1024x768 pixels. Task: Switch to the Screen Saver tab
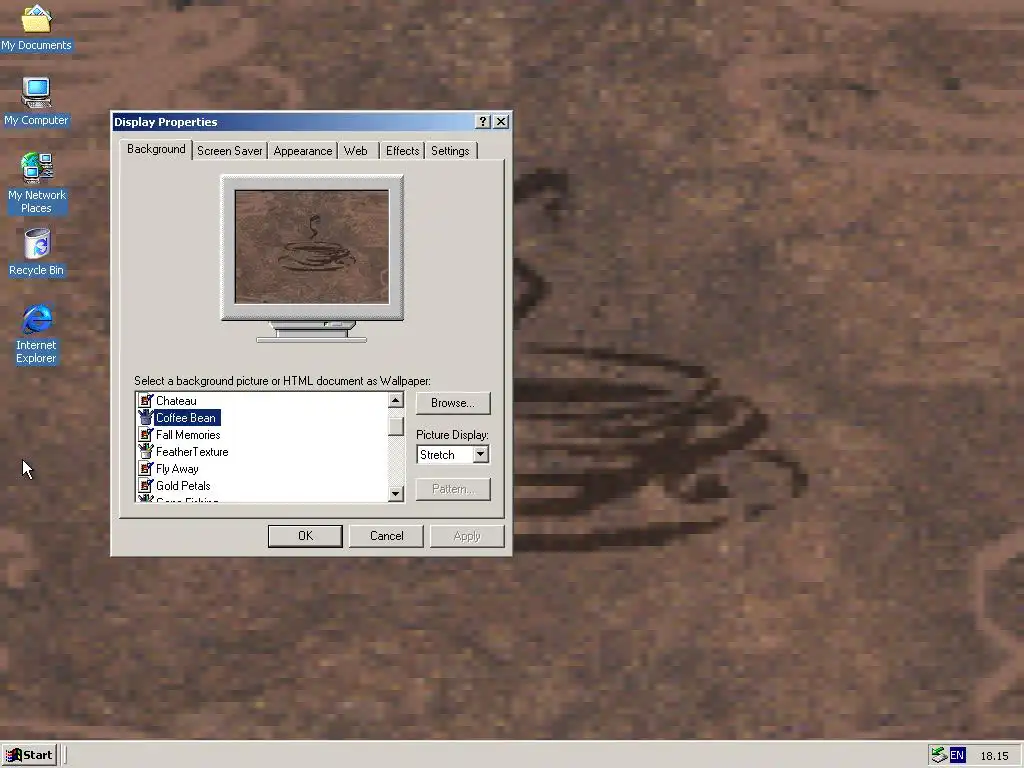click(229, 151)
